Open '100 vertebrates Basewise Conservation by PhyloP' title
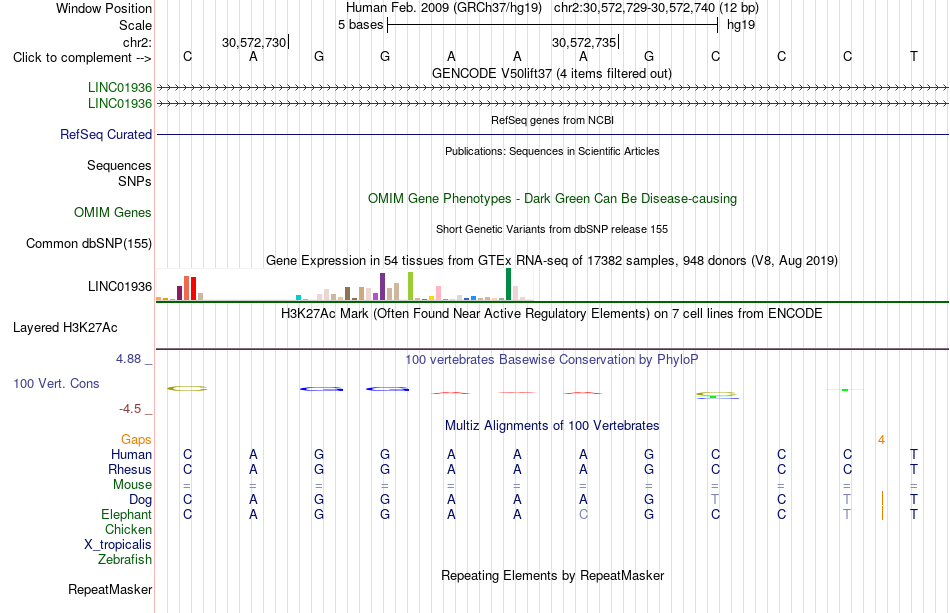 point(552,359)
